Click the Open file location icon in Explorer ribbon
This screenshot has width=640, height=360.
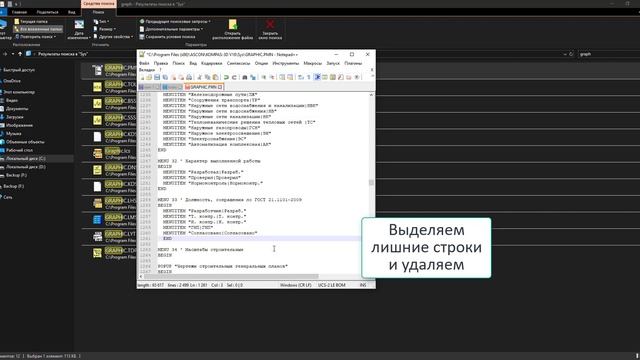[233, 24]
